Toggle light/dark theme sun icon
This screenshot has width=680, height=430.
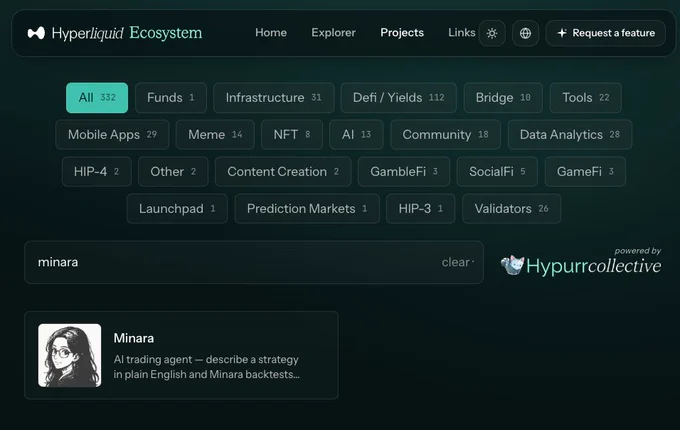coord(492,33)
